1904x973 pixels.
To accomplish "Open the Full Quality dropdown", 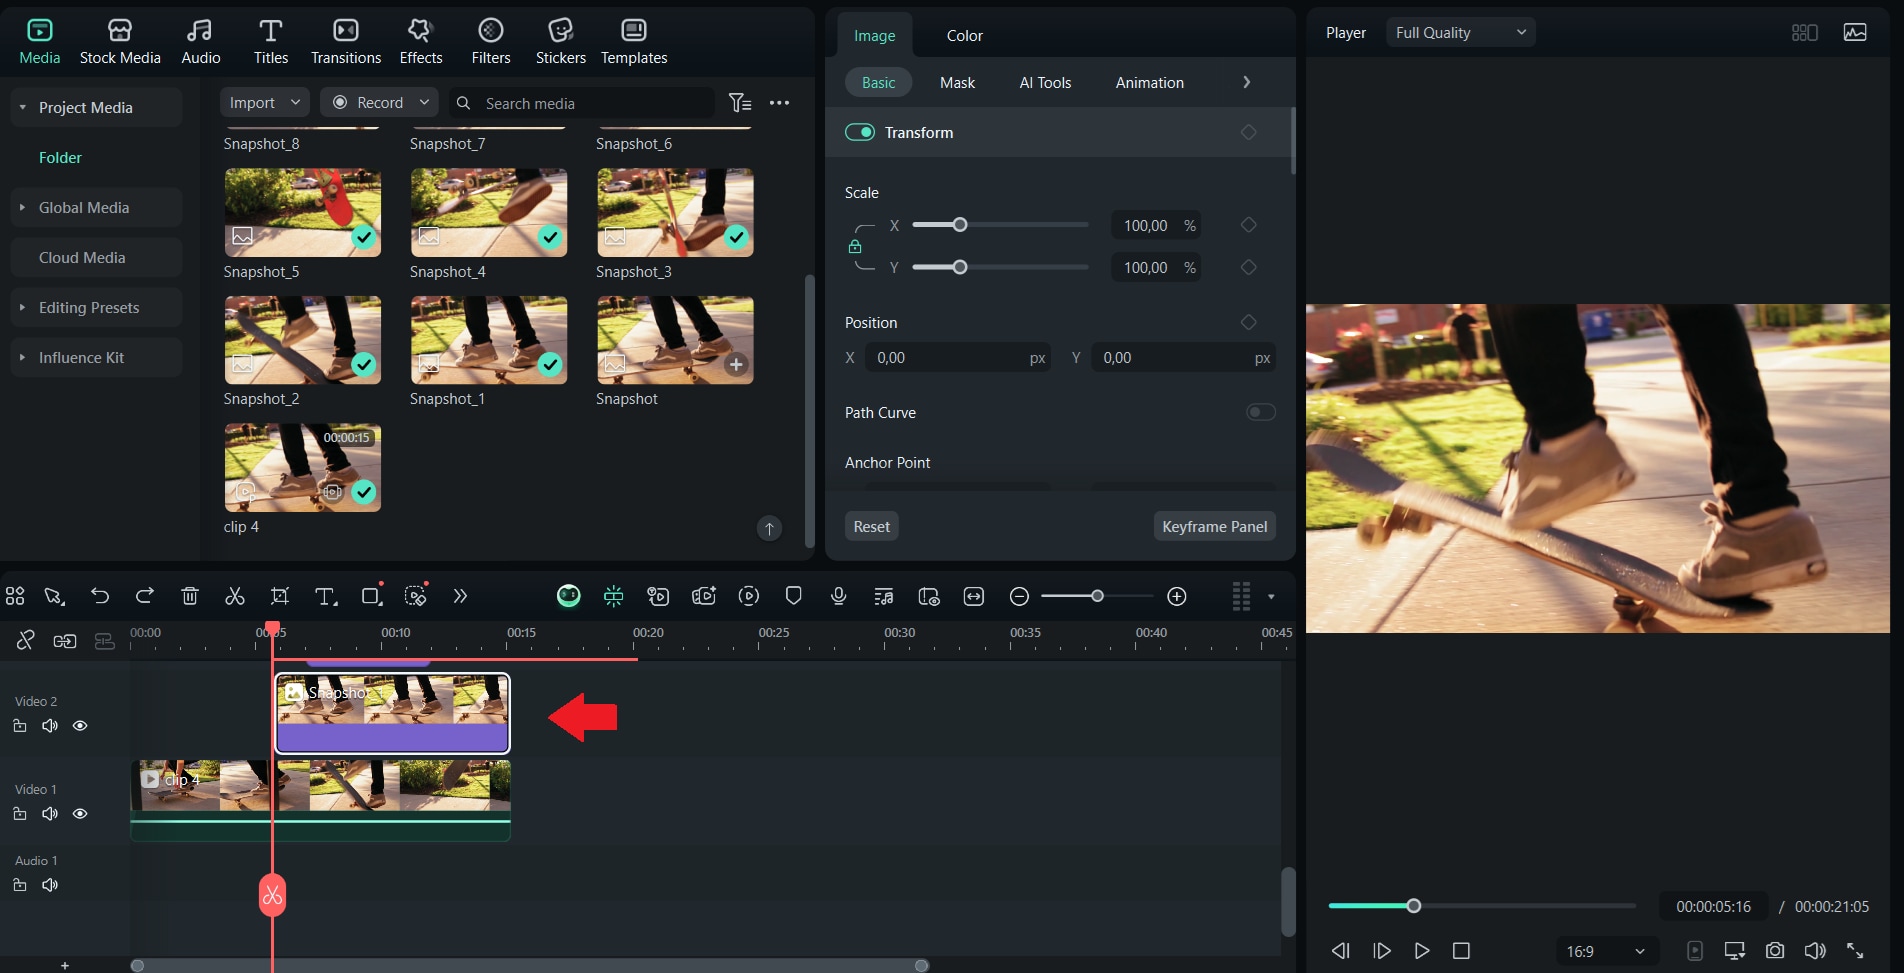I will tap(1460, 32).
